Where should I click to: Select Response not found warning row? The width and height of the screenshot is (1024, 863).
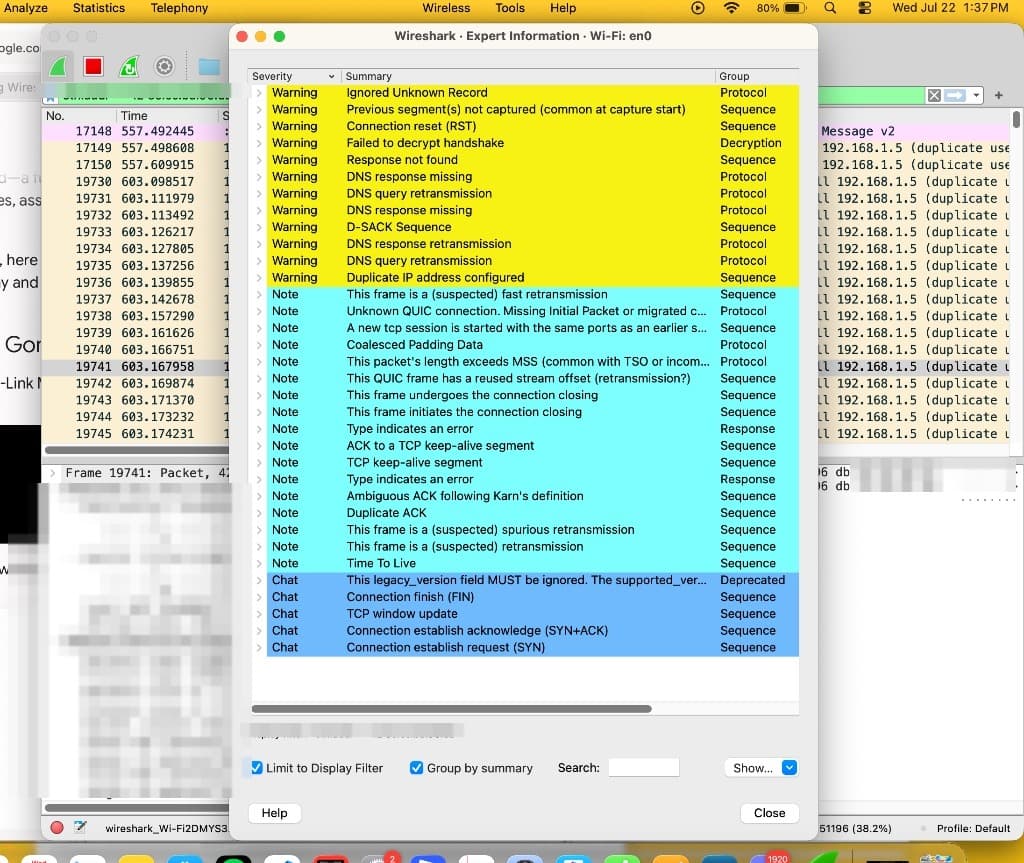[x=532, y=160]
